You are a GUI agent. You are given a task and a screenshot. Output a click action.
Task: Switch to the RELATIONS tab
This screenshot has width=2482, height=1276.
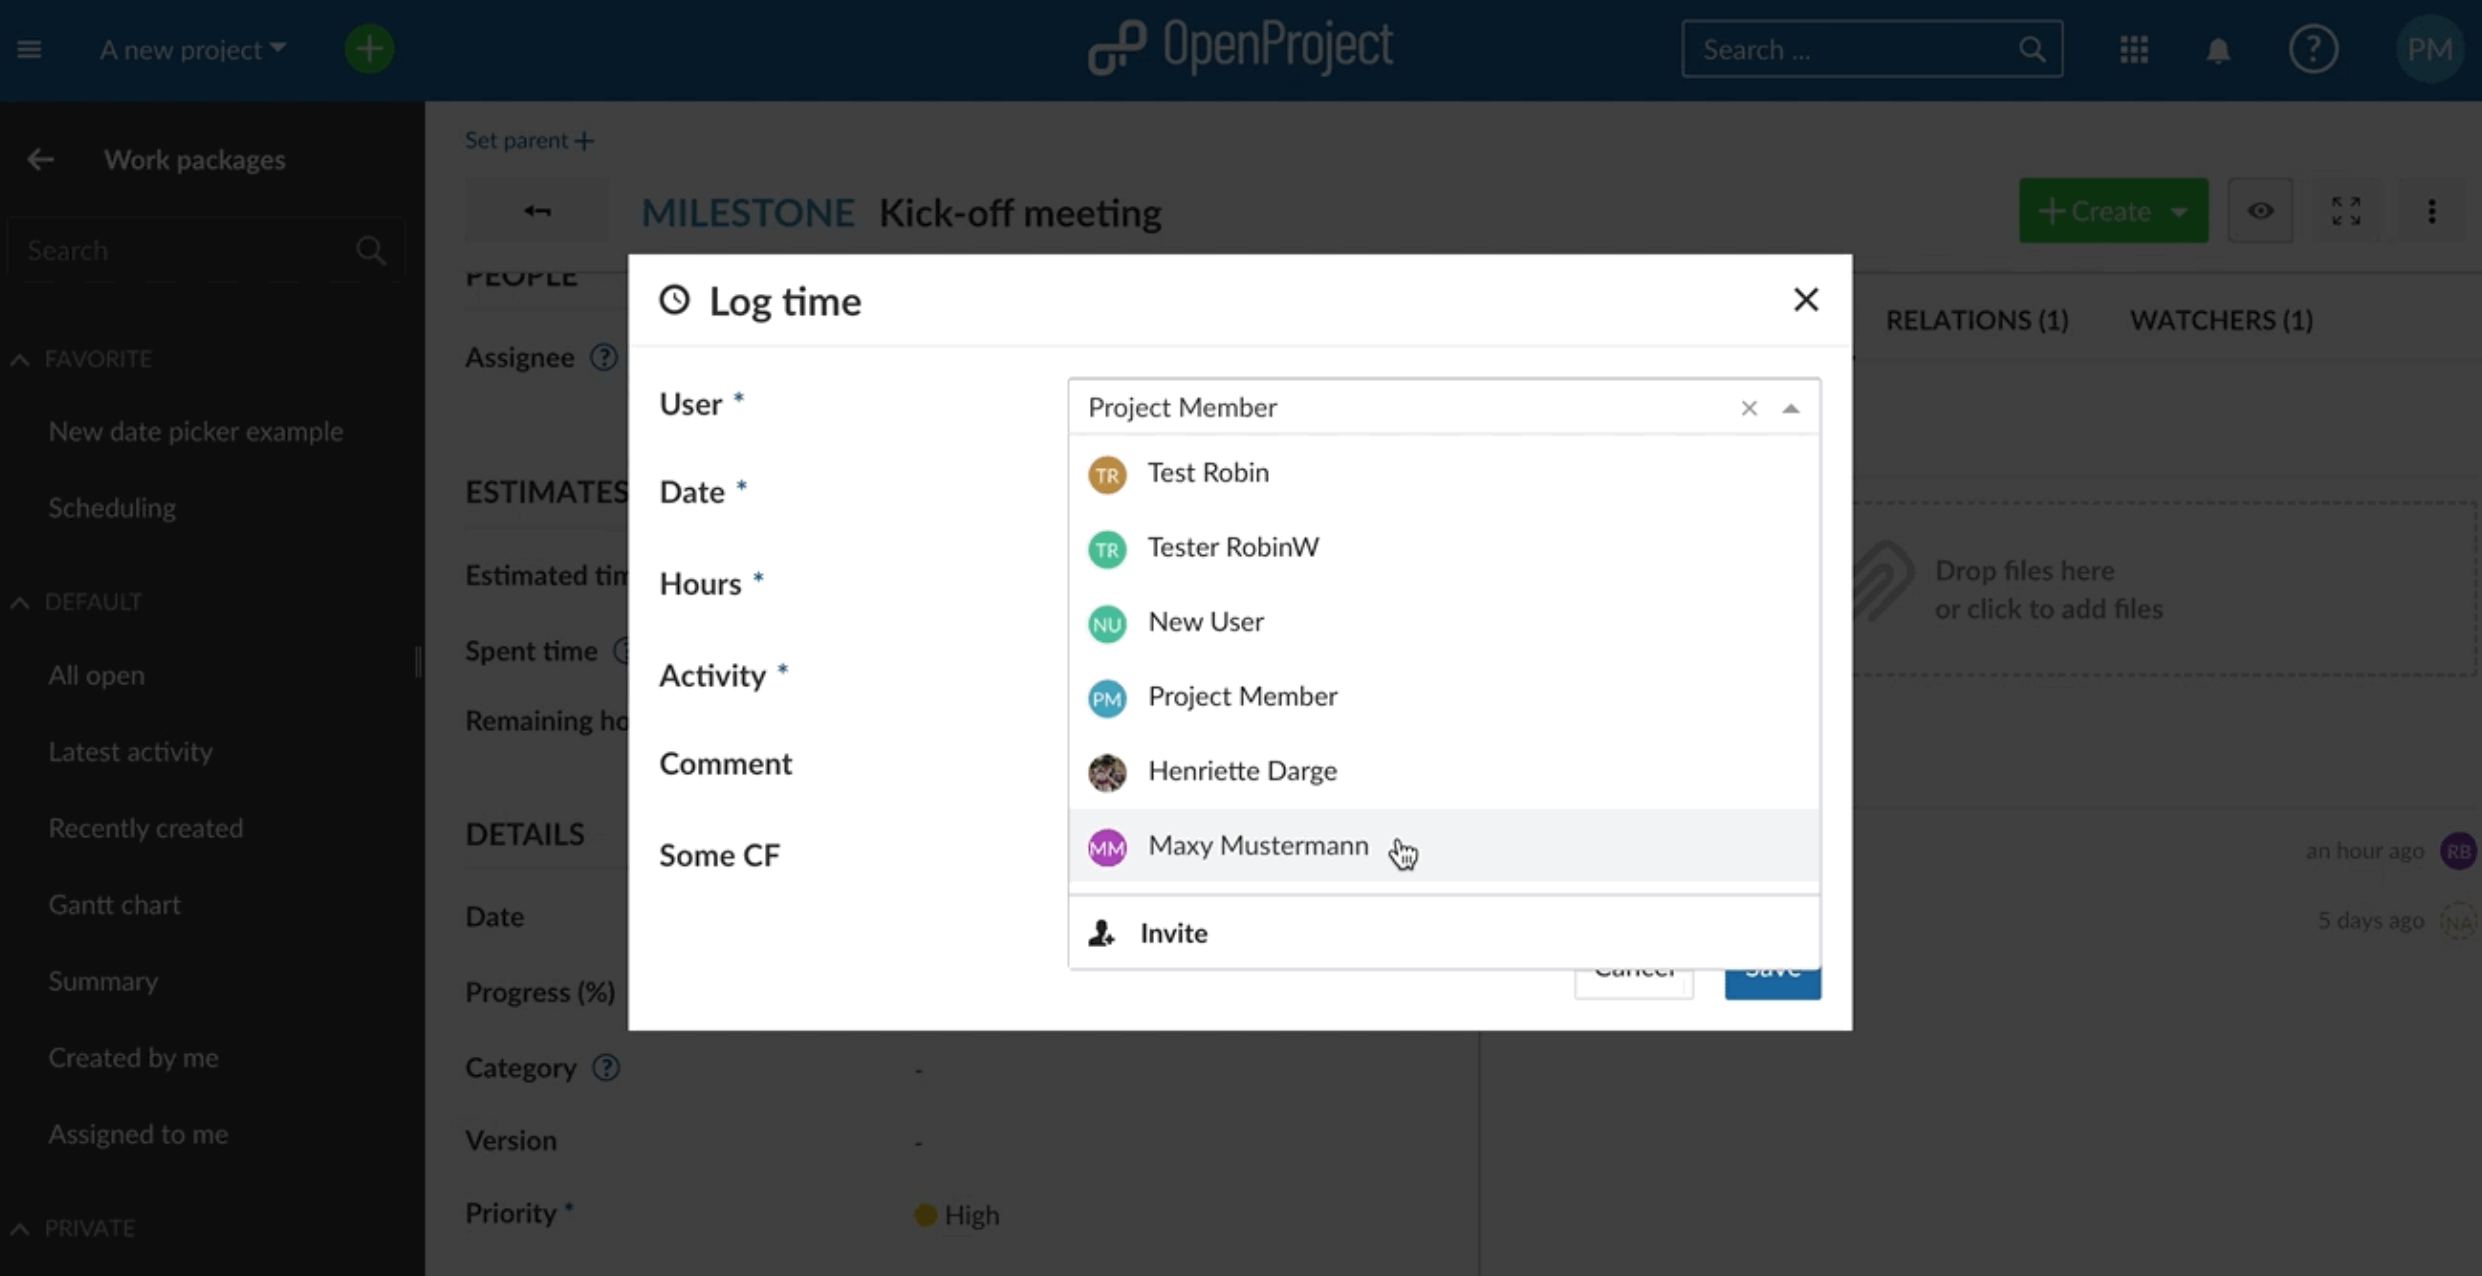coord(1977,319)
